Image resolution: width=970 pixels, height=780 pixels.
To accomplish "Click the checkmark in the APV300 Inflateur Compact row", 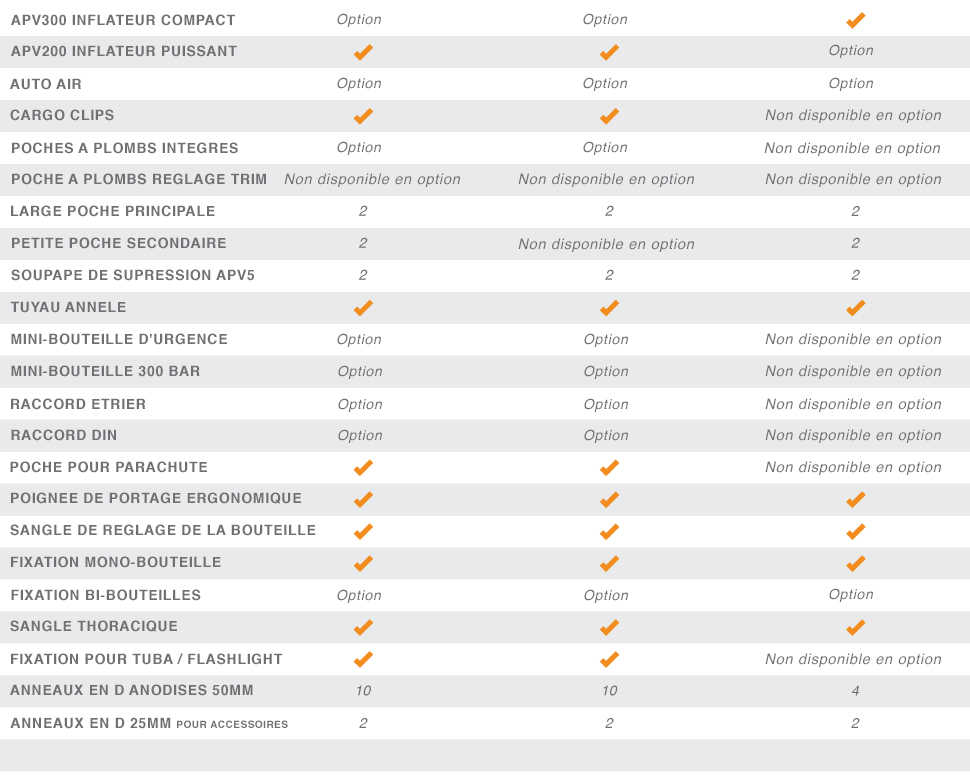I will [855, 20].
